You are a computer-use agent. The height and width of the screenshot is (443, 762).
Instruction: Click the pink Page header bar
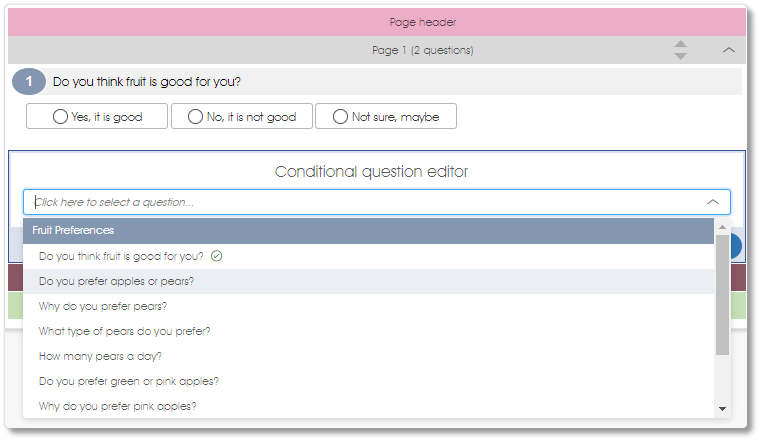click(x=377, y=22)
